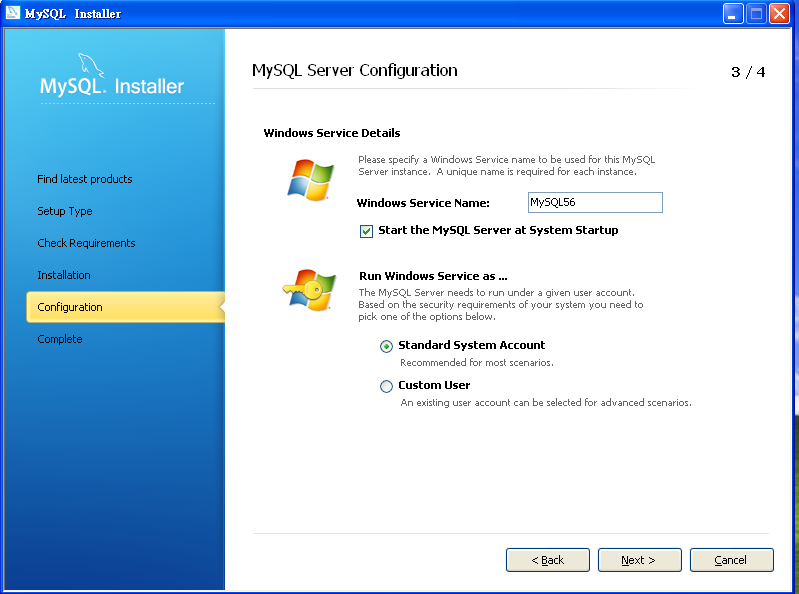The height and width of the screenshot is (594, 799).
Task: Click the MySQL Installer title bar icon
Action: (13, 13)
